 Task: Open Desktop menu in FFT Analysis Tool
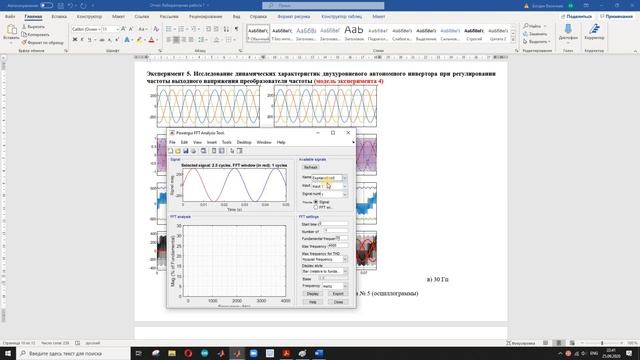[244, 142]
